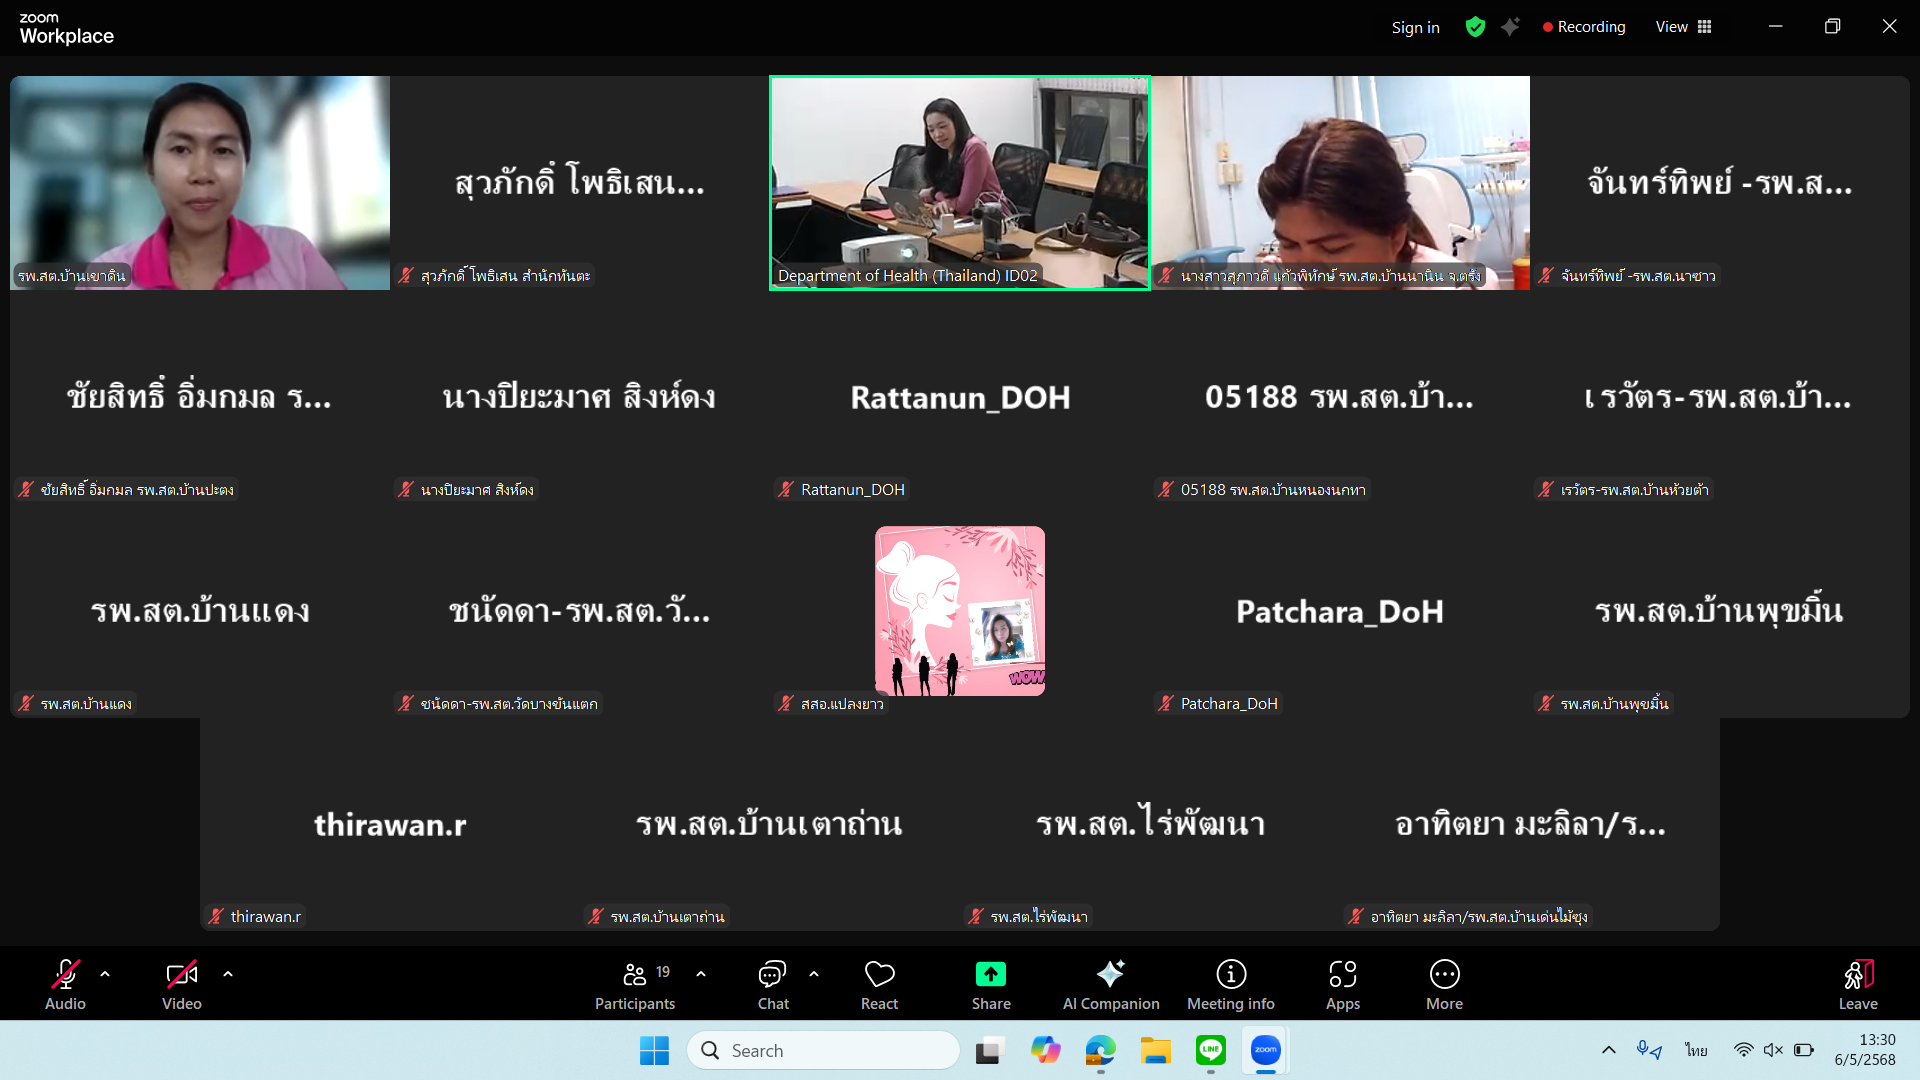Open Task View icon in taskbar
Image resolution: width=1920 pixels, height=1080 pixels.
click(x=989, y=1050)
